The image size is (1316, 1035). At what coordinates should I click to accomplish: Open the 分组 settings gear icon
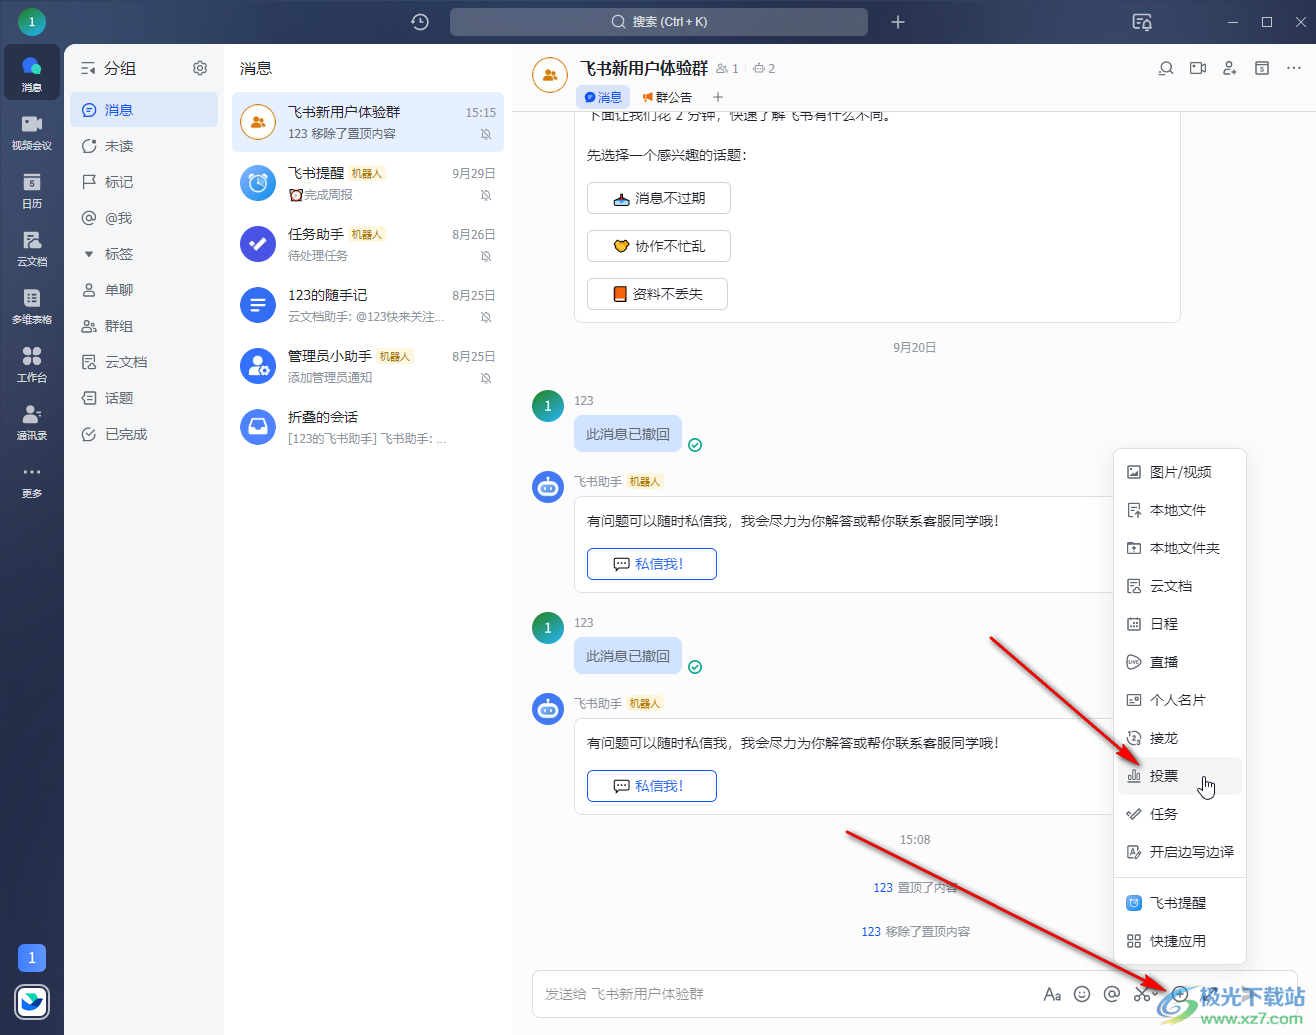pos(200,68)
